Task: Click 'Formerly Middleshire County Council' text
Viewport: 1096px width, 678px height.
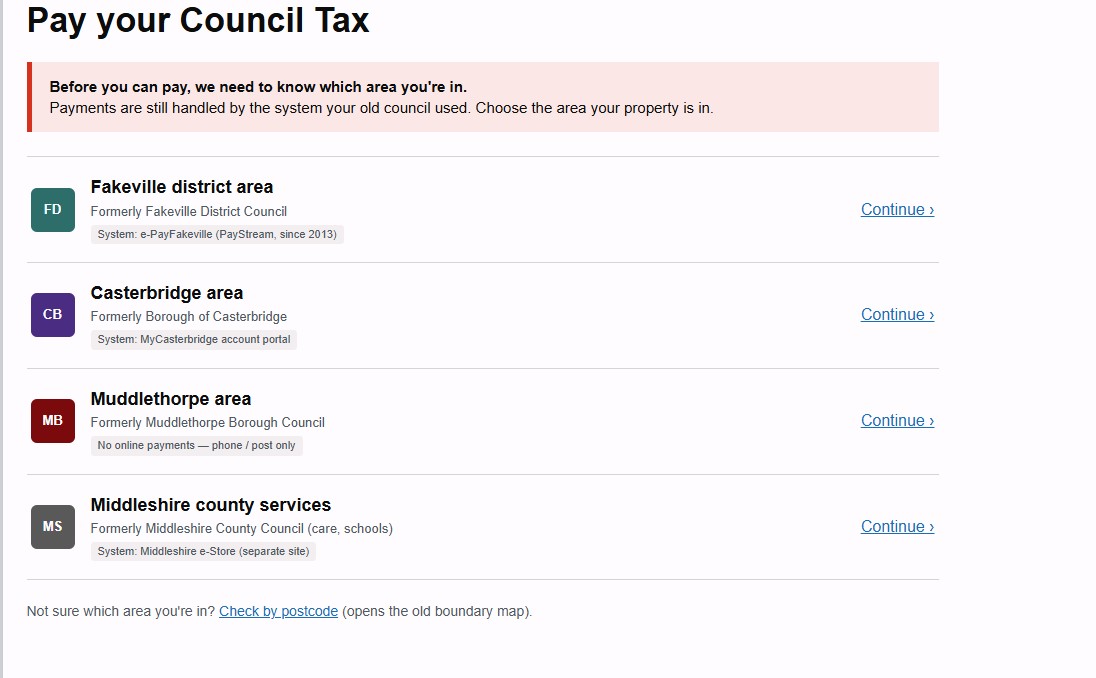Action: tap(197, 528)
